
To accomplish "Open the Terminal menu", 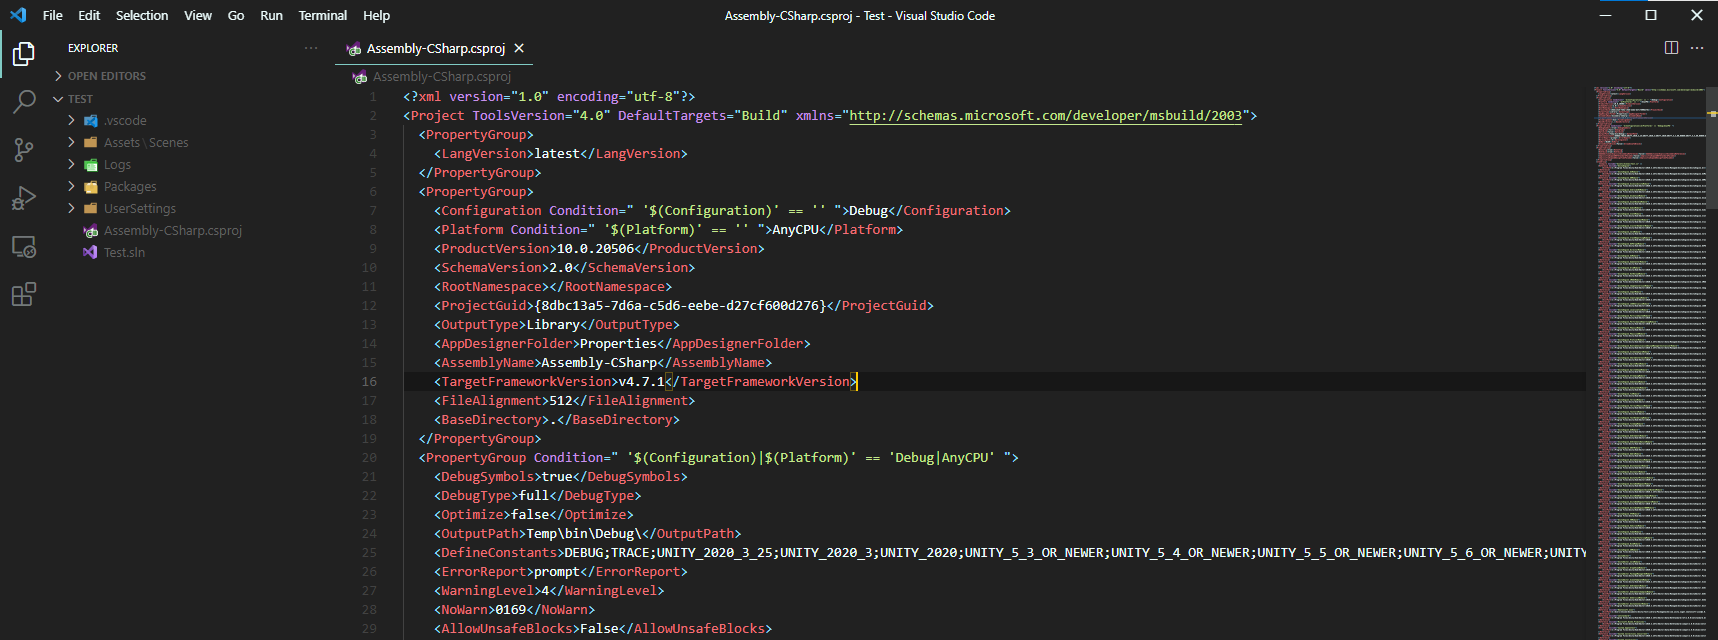I will point(323,15).
